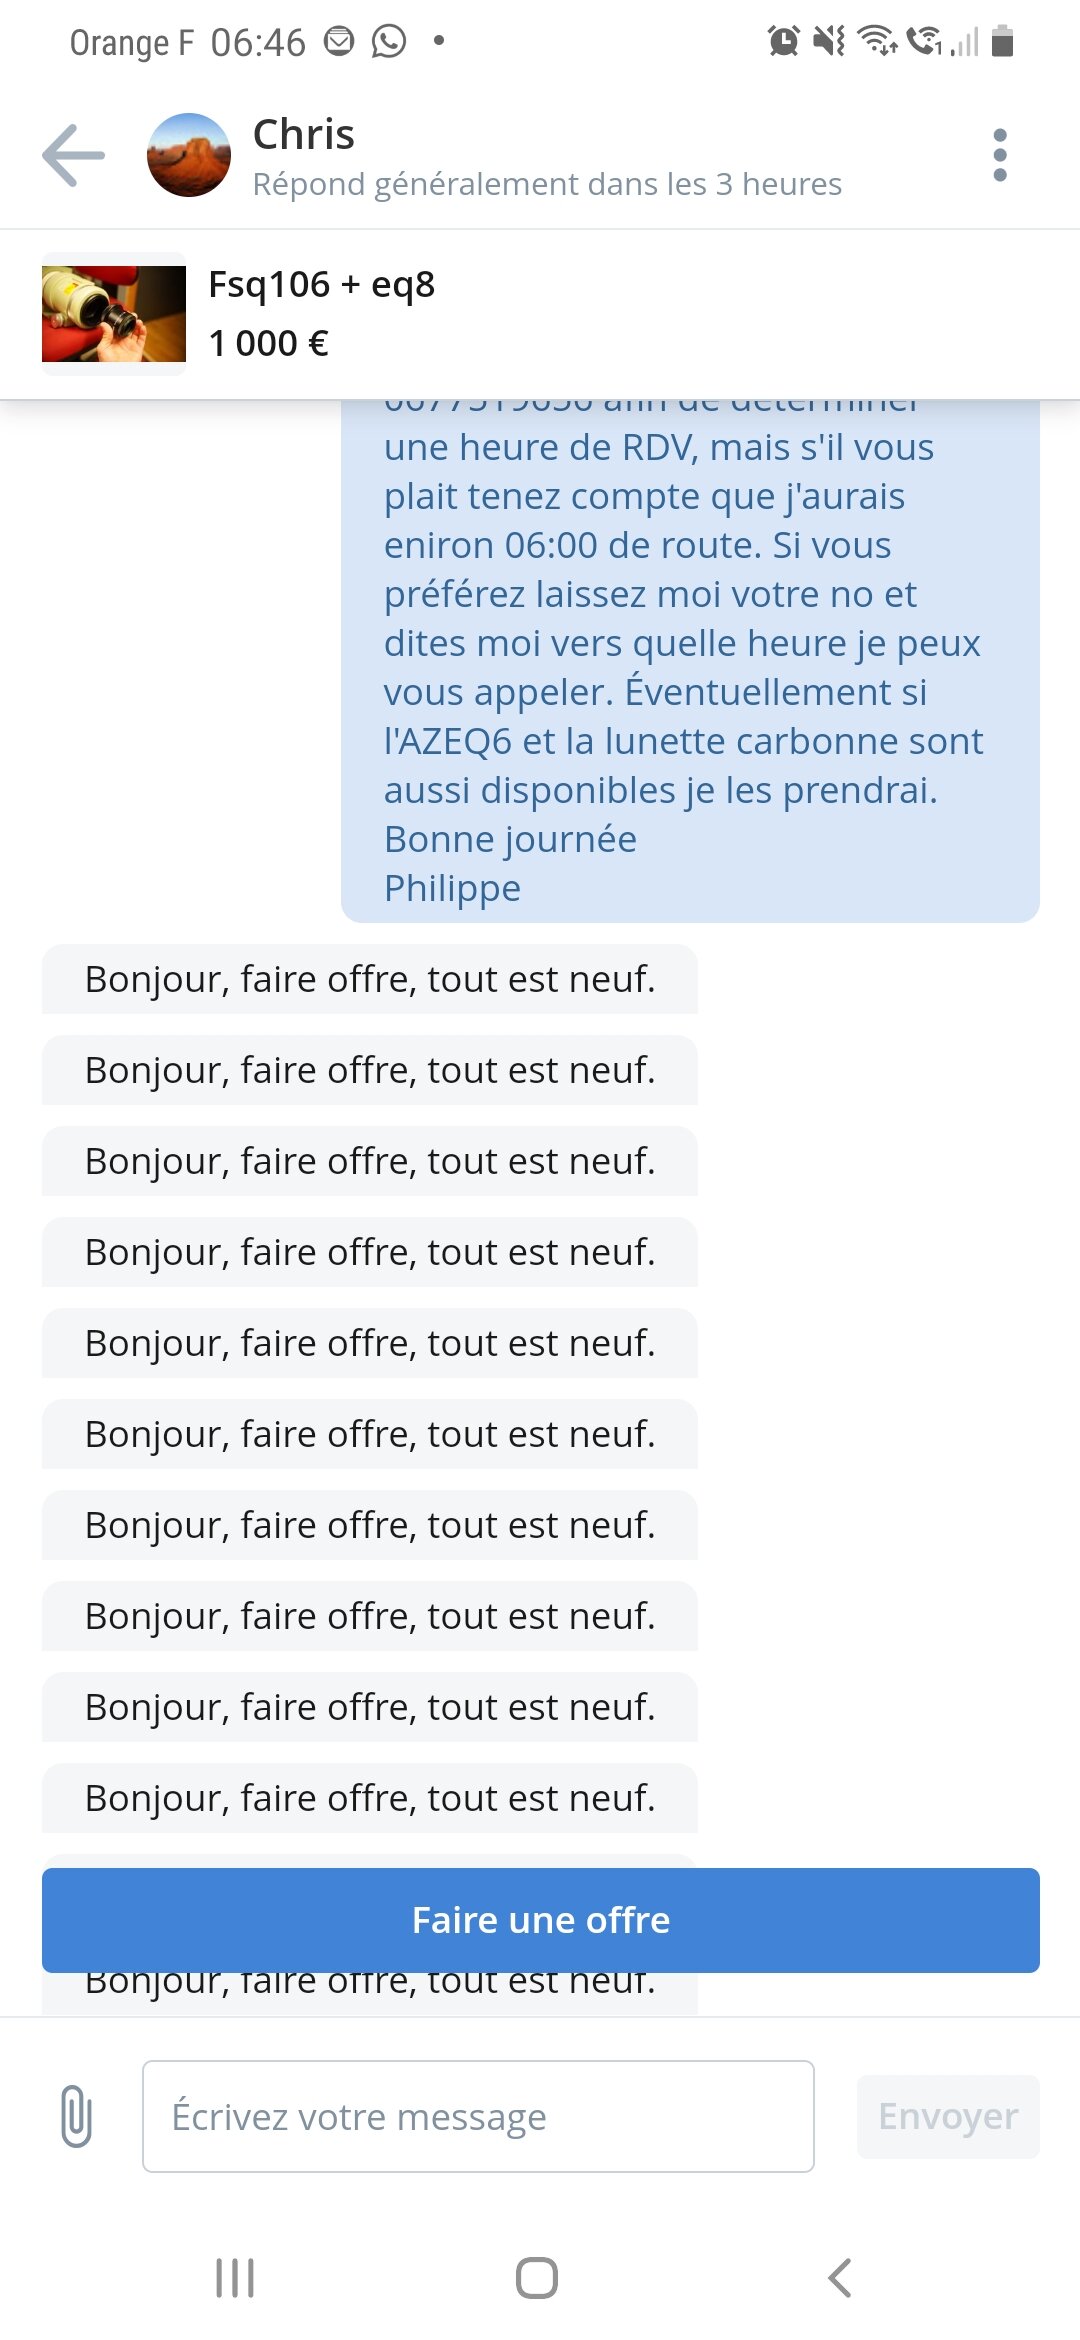
Task: Tap the Android back navigation chevron
Action: pos(840,2278)
